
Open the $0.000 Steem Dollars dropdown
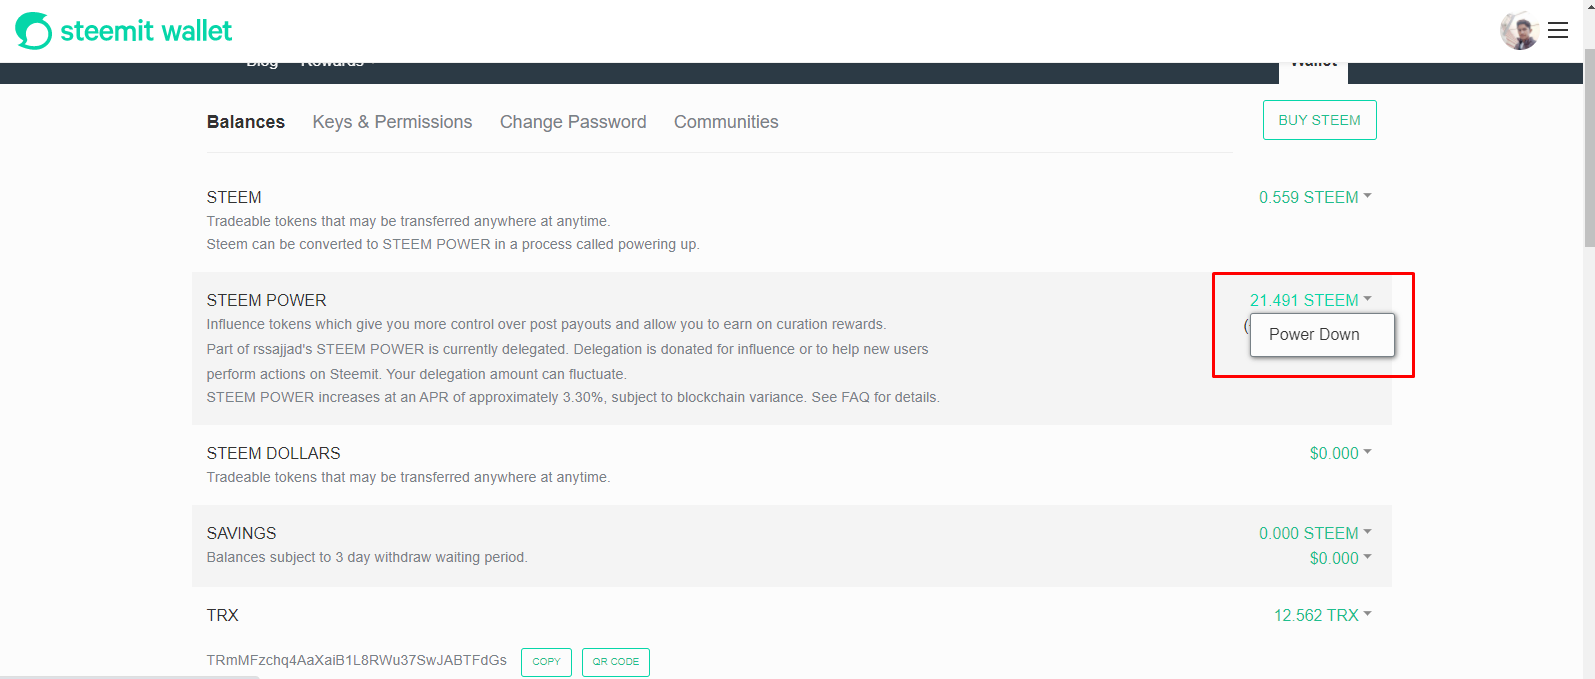click(1340, 453)
